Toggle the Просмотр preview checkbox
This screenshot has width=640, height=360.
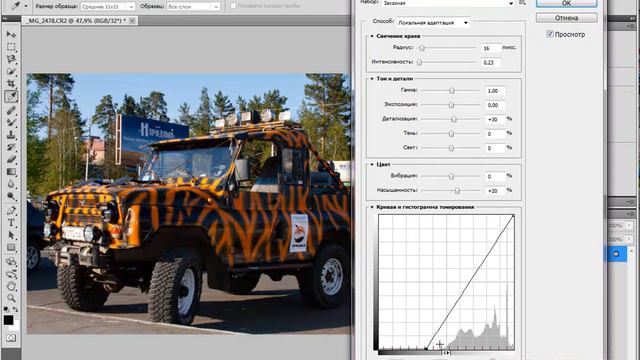coord(549,34)
